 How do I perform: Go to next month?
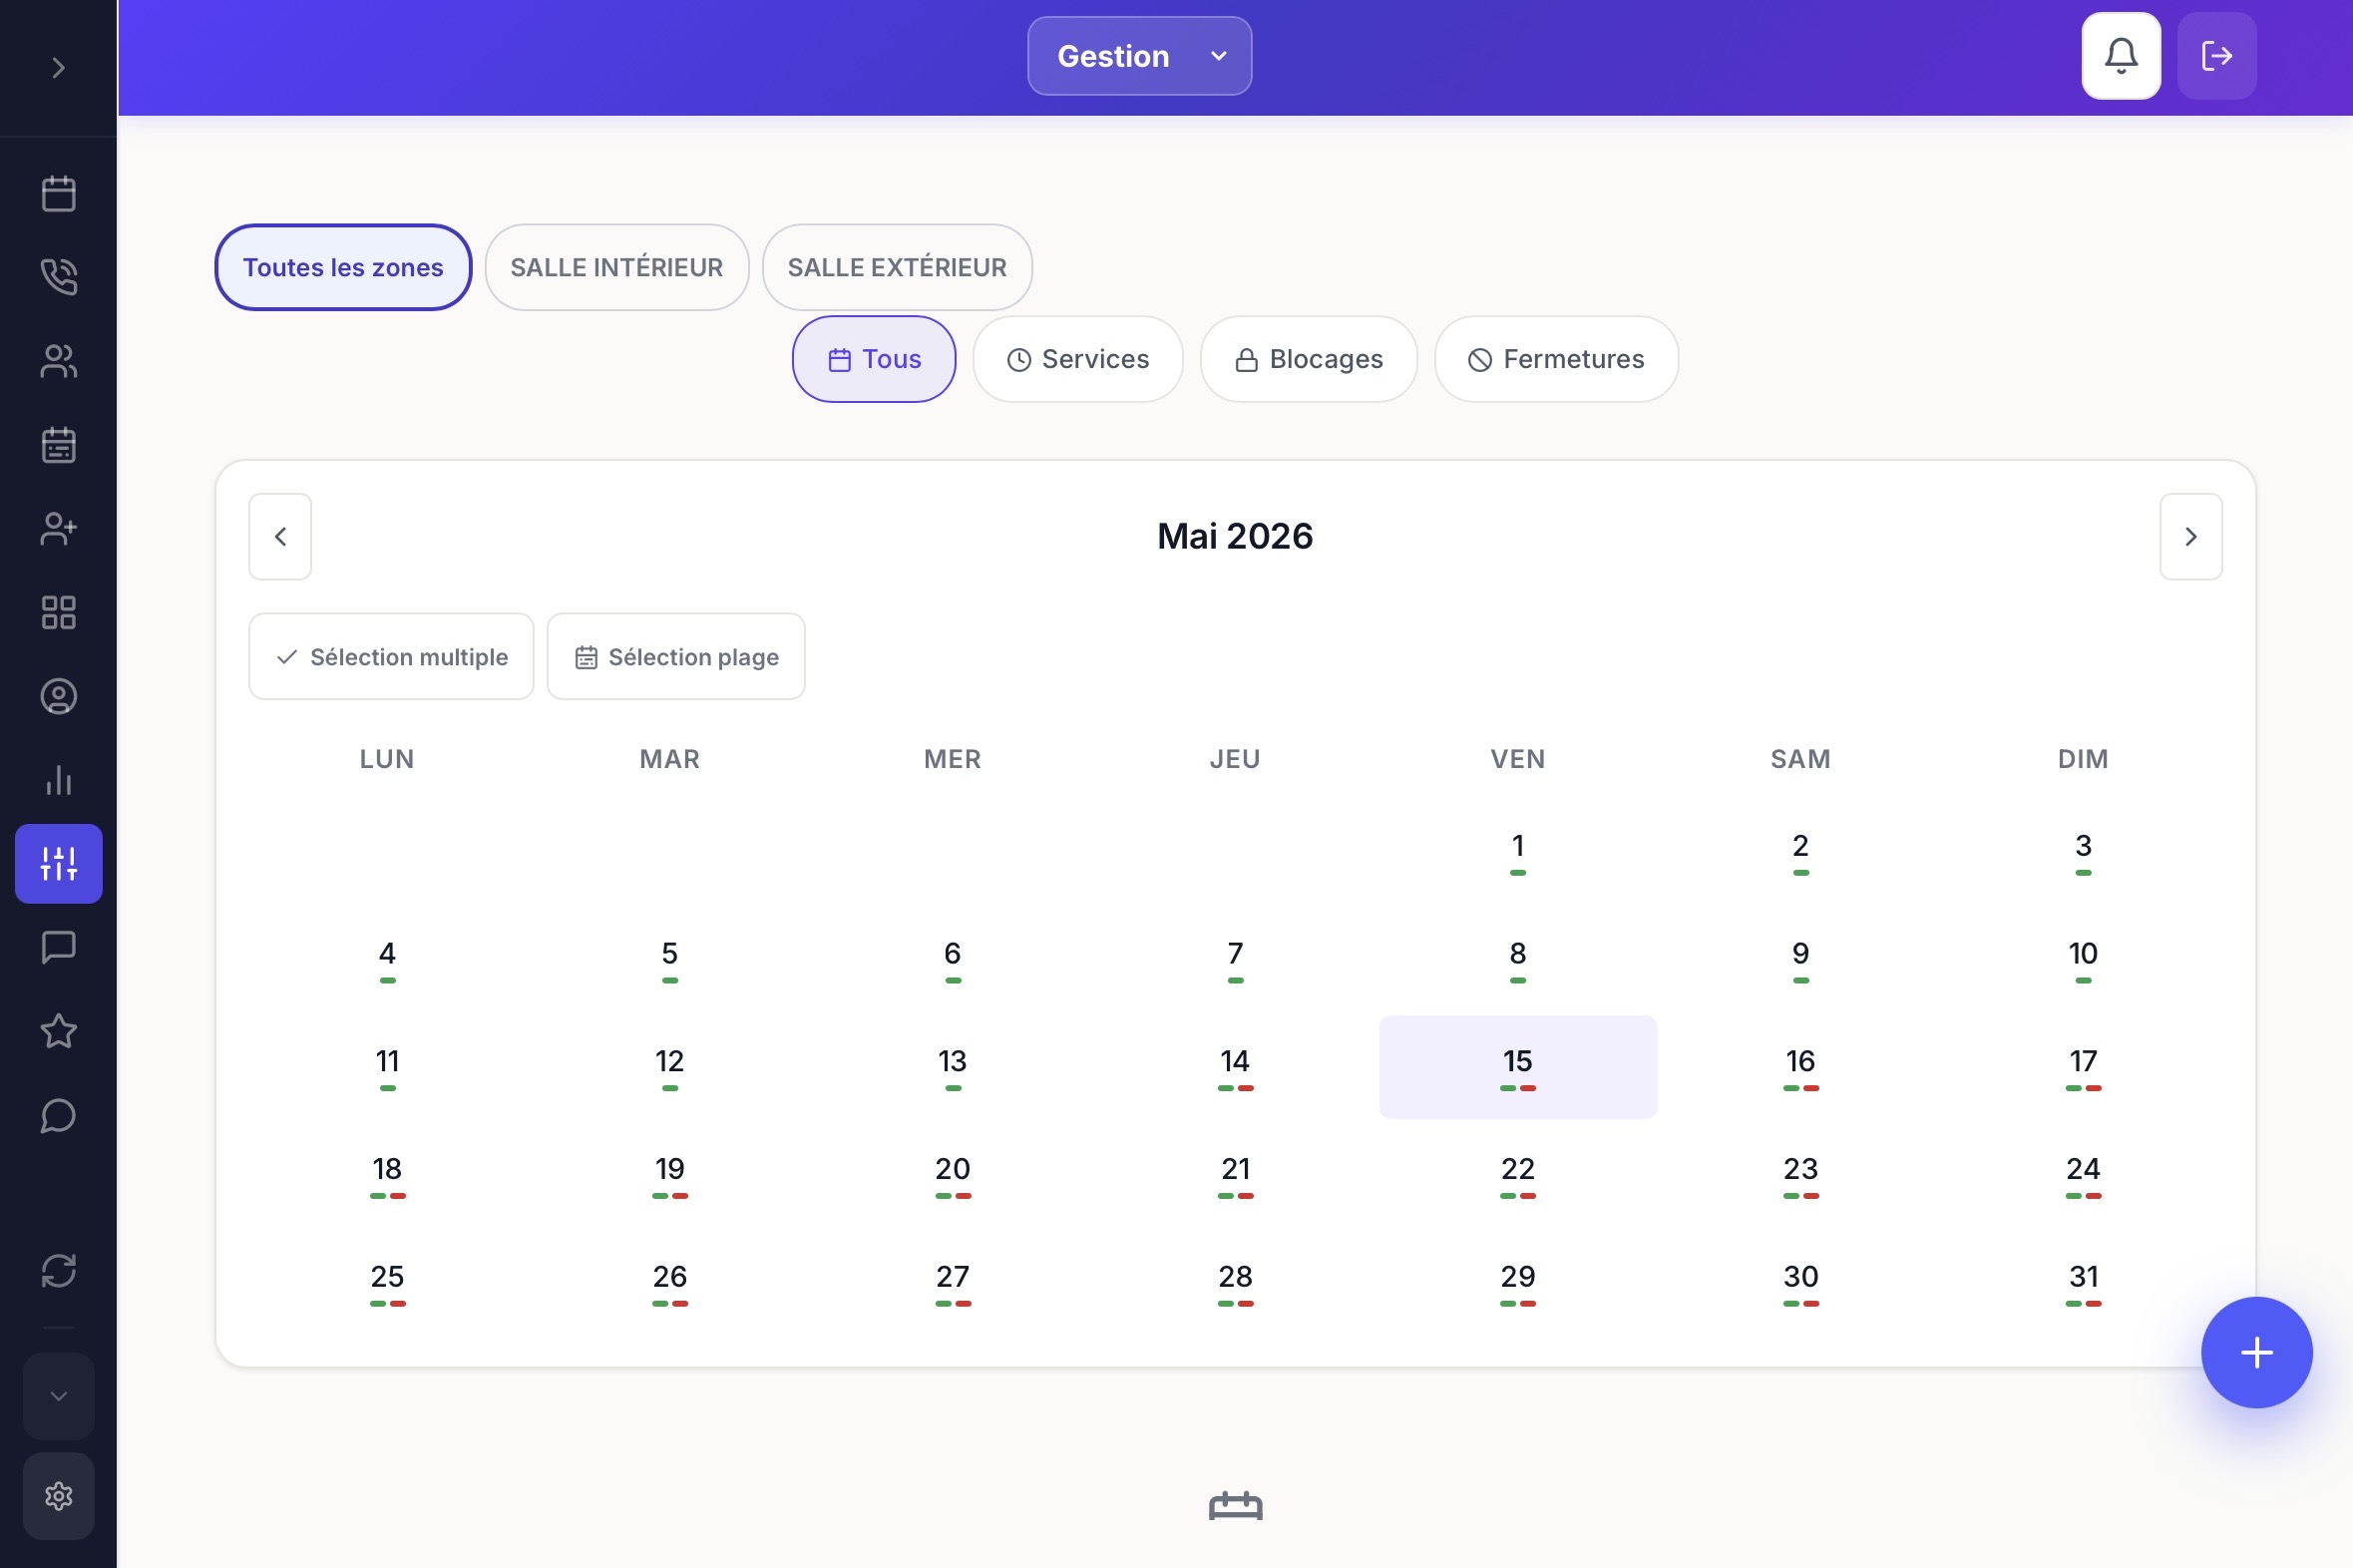[x=2191, y=537]
